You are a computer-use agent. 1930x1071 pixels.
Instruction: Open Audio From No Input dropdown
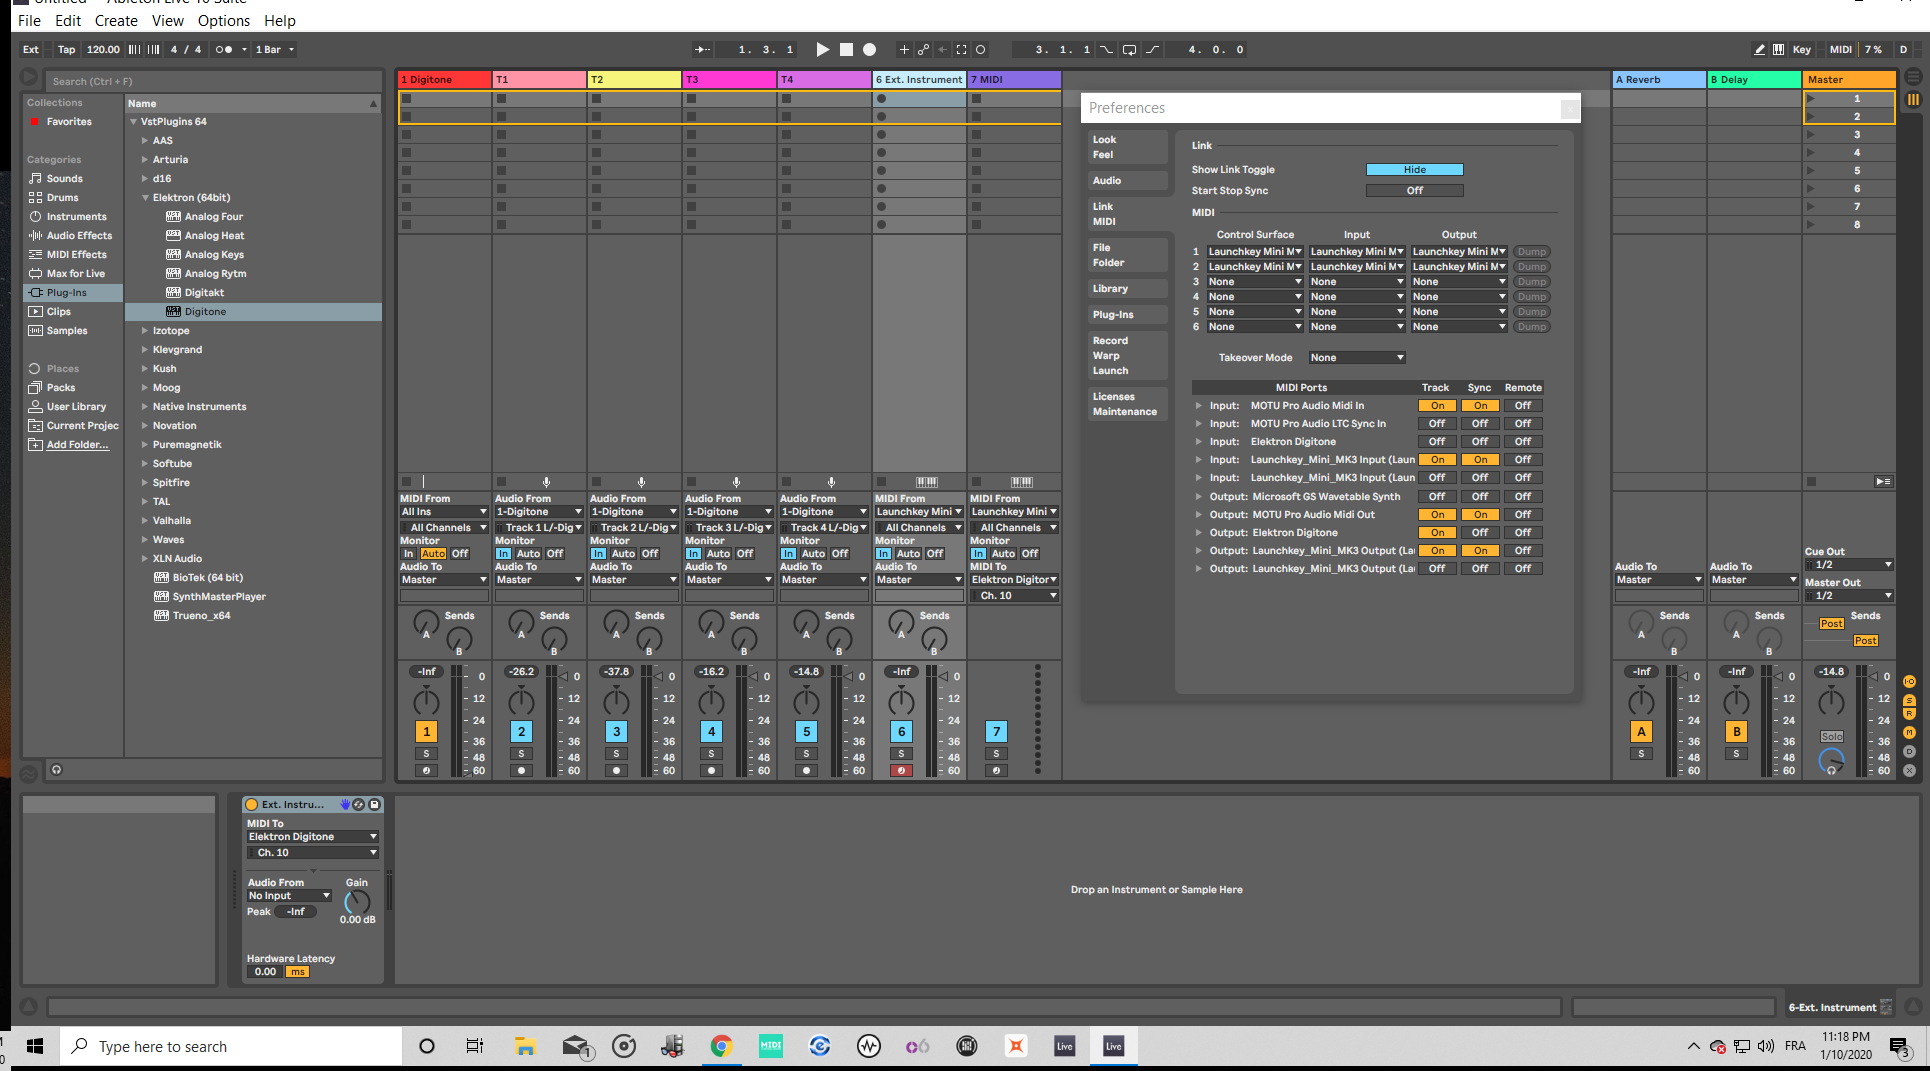click(x=289, y=896)
